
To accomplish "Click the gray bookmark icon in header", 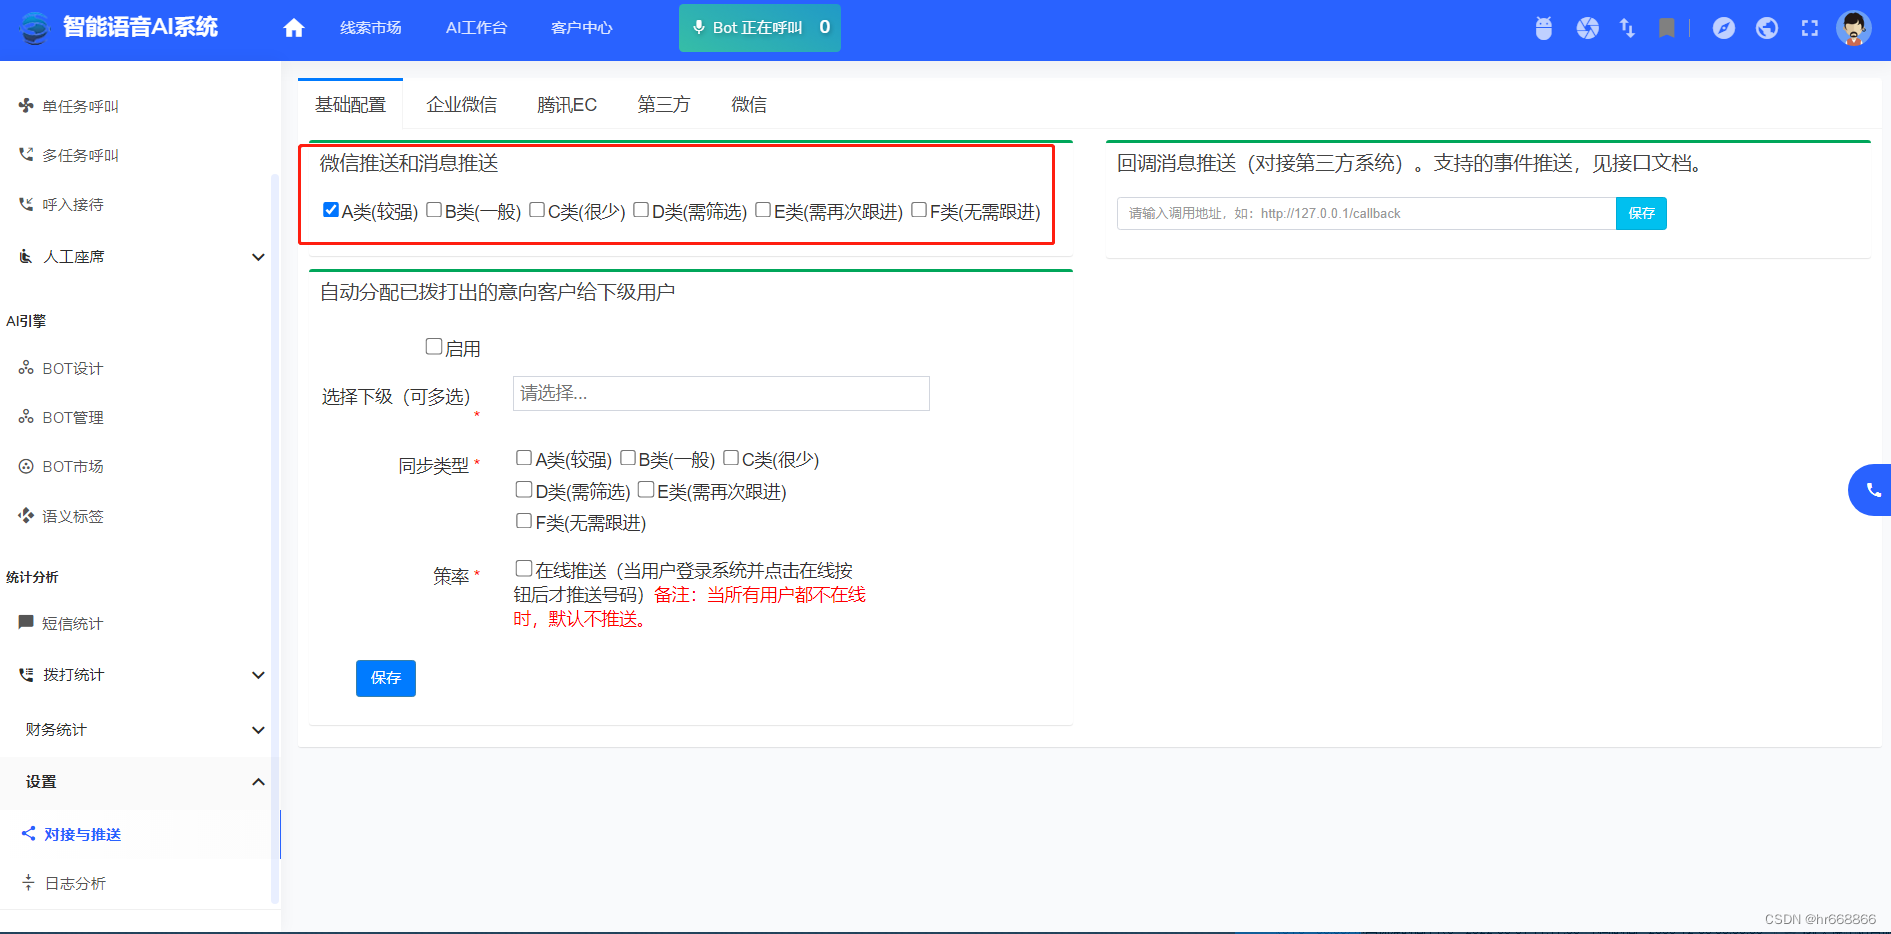I will pos(1666,28).
